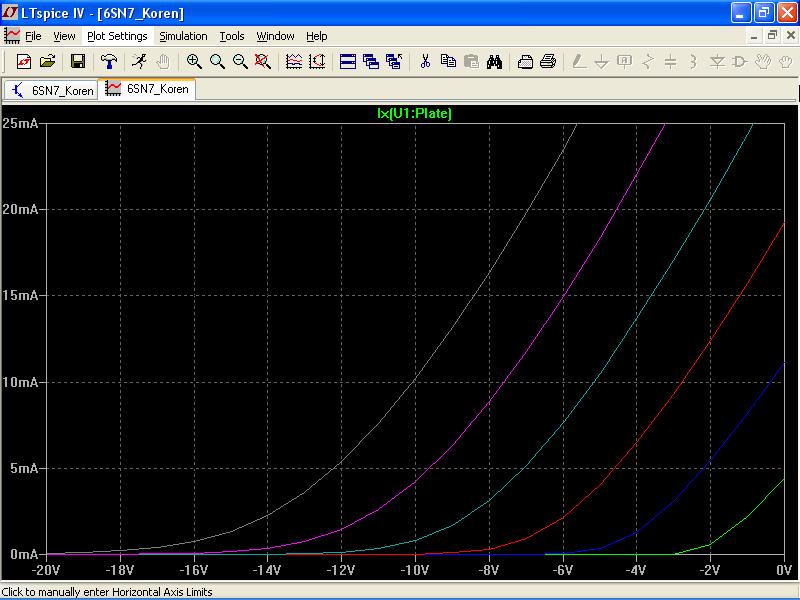The width and height of the screenshot is (800, 600).
Task: Open the Simulation menu
Action: pos(183,36)
